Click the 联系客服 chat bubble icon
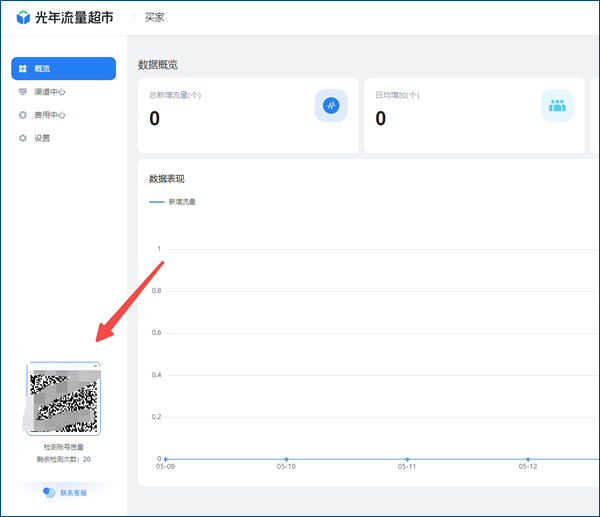Screen dimensions: 600x517 pos(49,493)
